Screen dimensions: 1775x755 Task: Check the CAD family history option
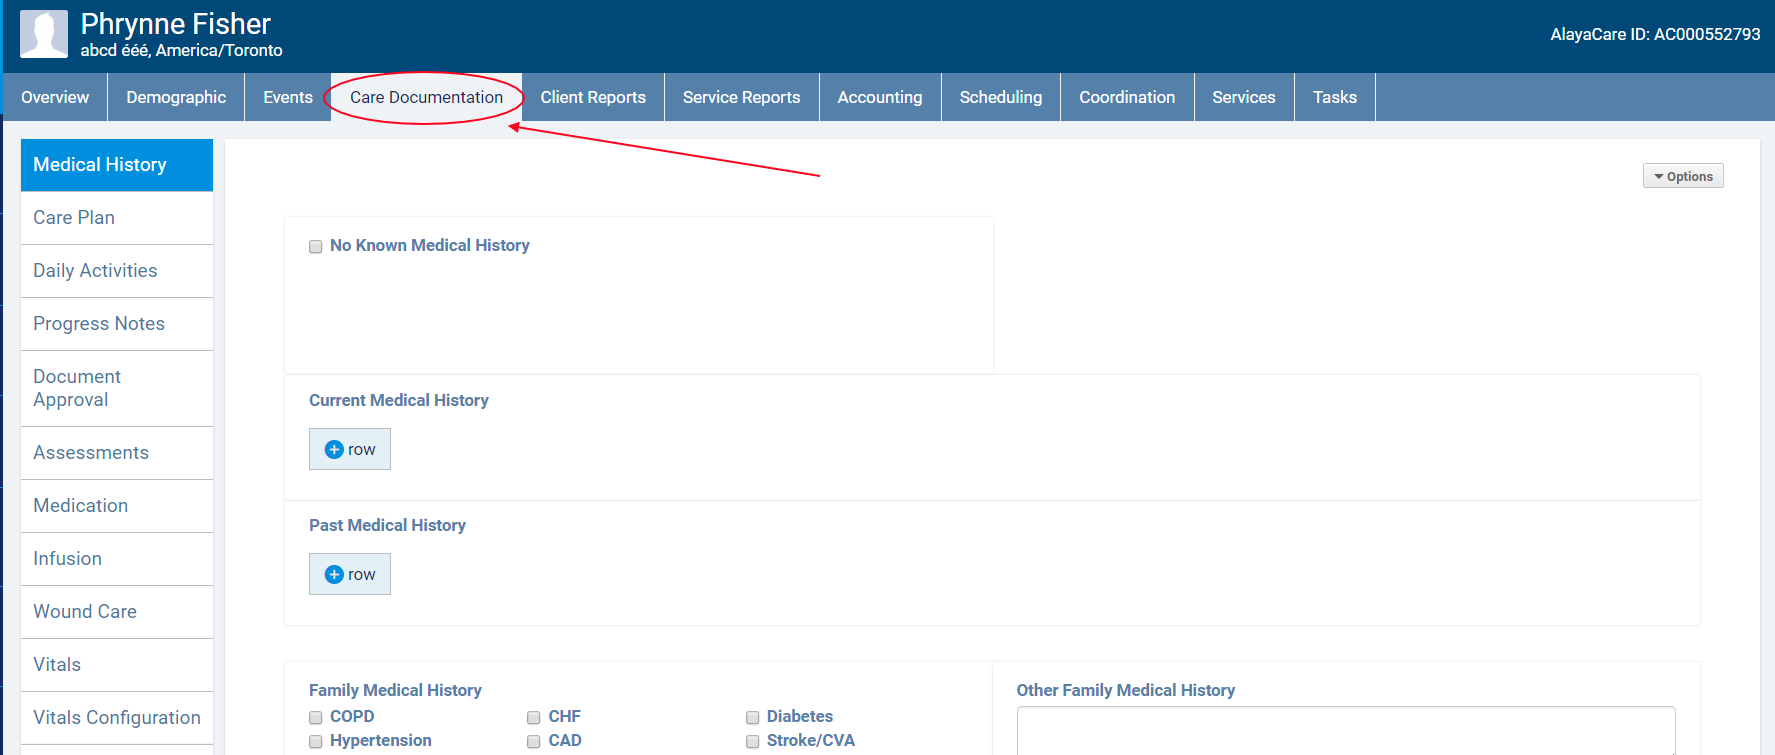pos(534,742)
